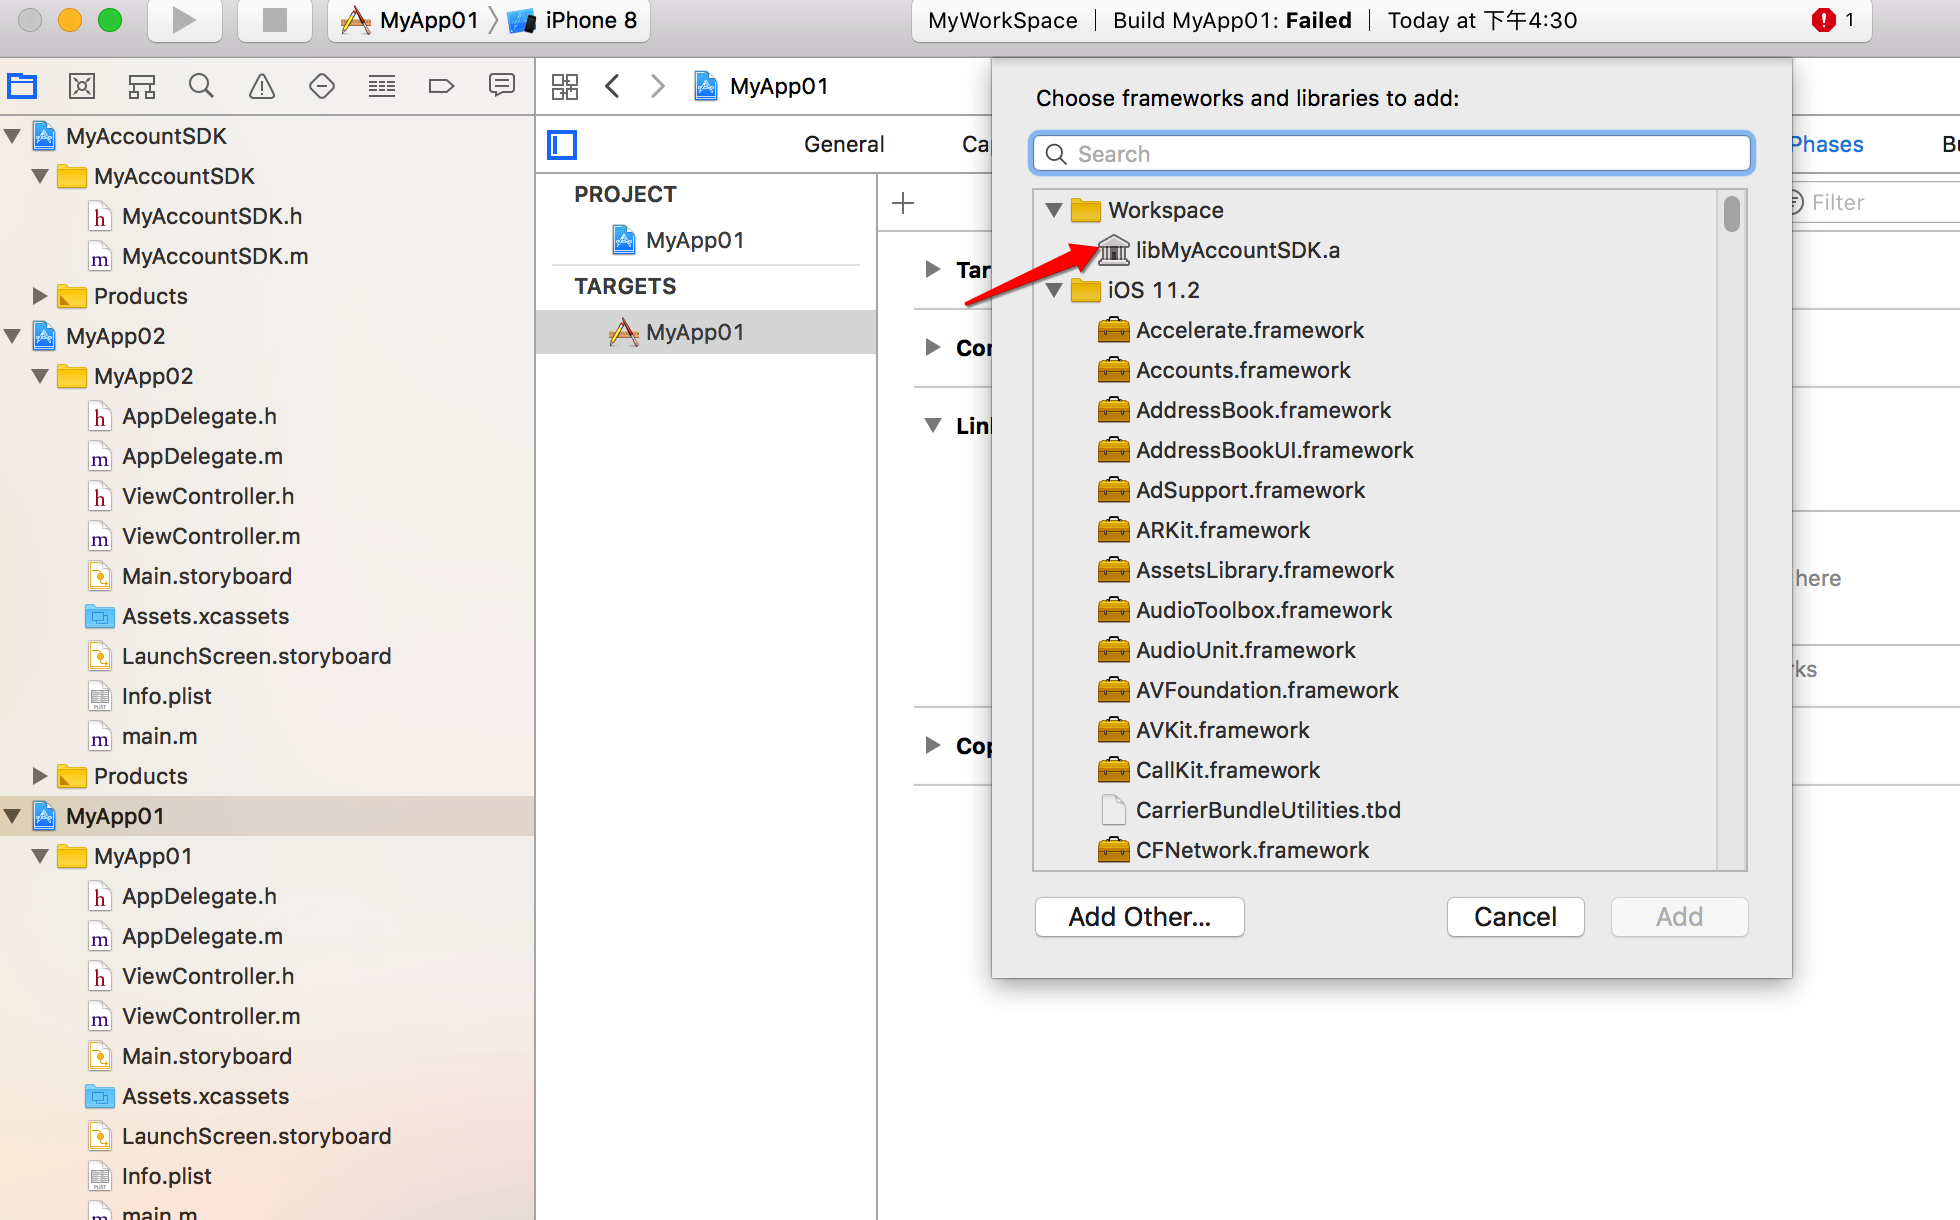Open MyAccountSDK.m in navigator

(x=198, y=256)
